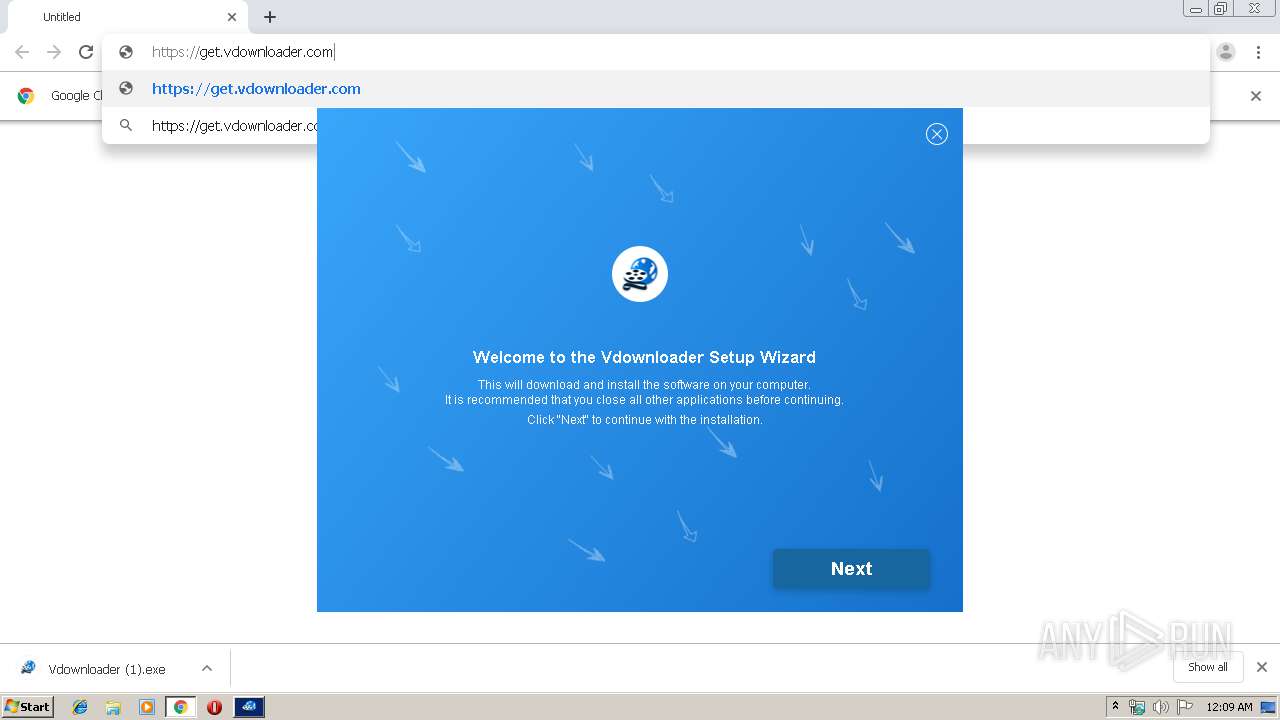Open a new tab with plus button

270,17
